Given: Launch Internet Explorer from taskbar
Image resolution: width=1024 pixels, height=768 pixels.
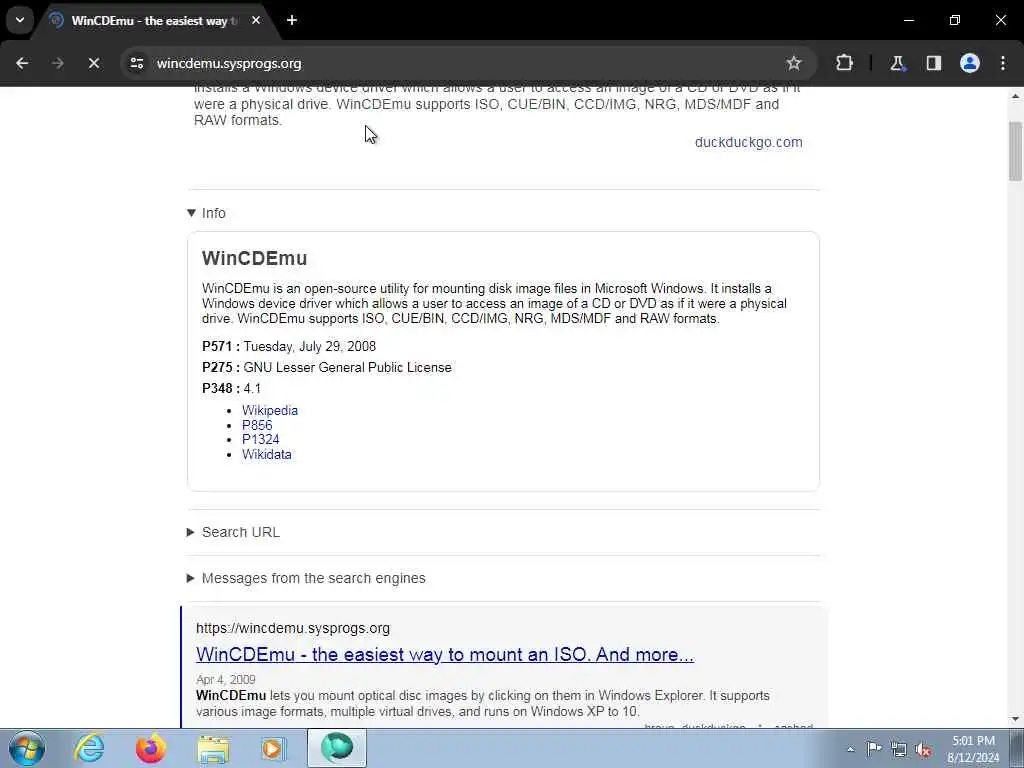Looking at the screenshot, I should pos(89,748).
